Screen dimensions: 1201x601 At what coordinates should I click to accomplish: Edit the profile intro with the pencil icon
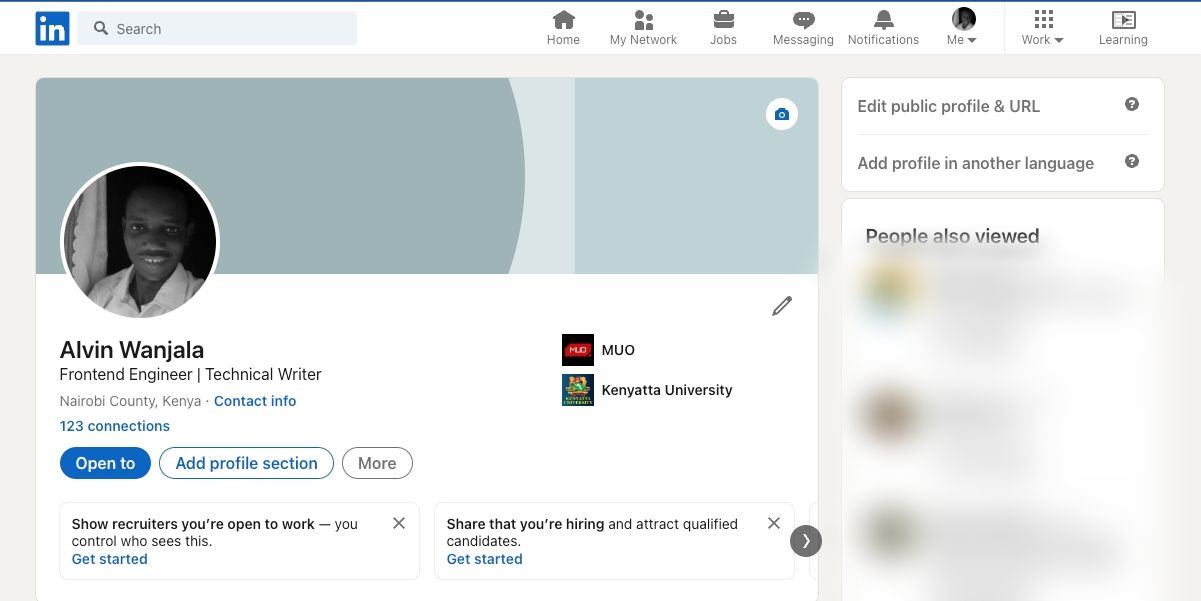(781, 306)
